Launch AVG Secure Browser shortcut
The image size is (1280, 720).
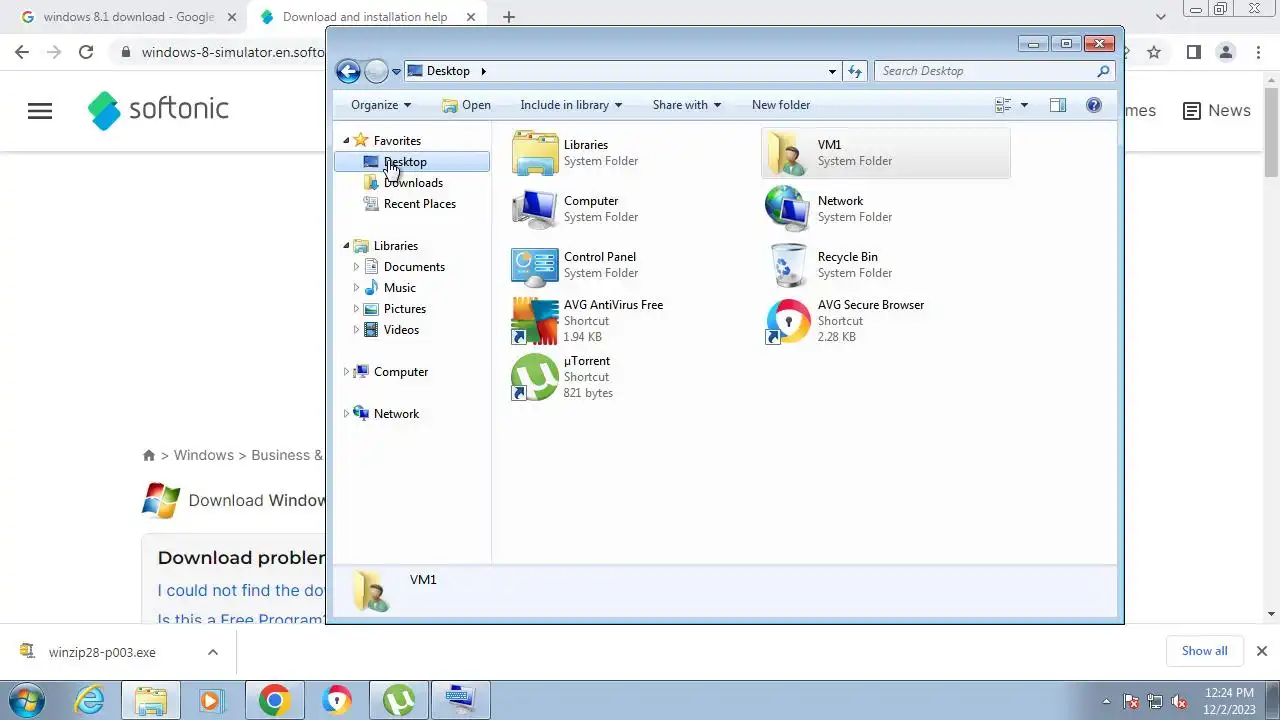789,321
